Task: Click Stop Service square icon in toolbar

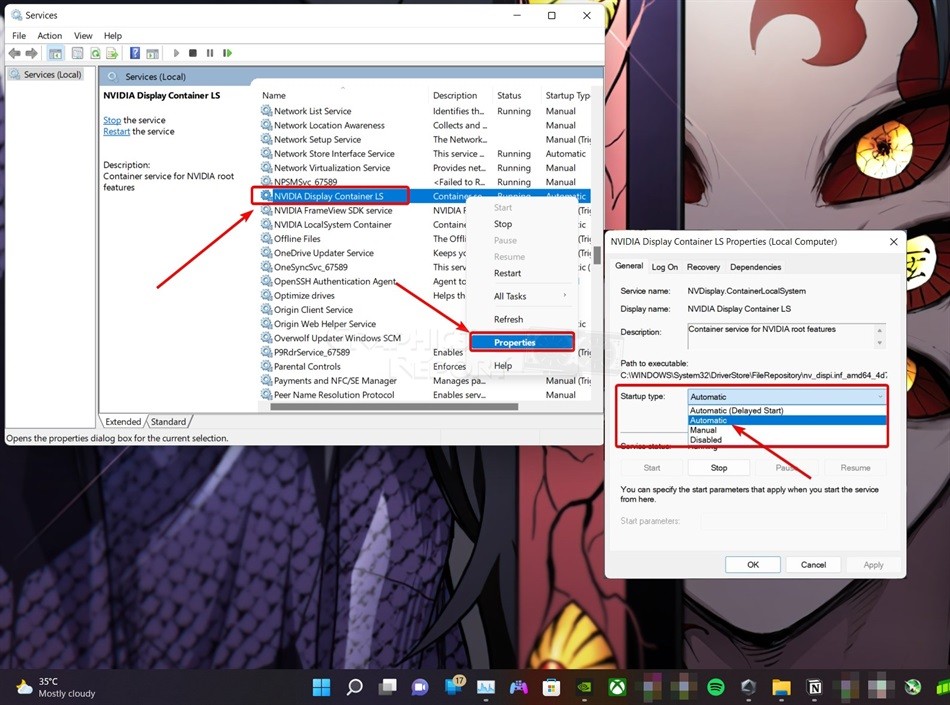Action: point(193,53)
